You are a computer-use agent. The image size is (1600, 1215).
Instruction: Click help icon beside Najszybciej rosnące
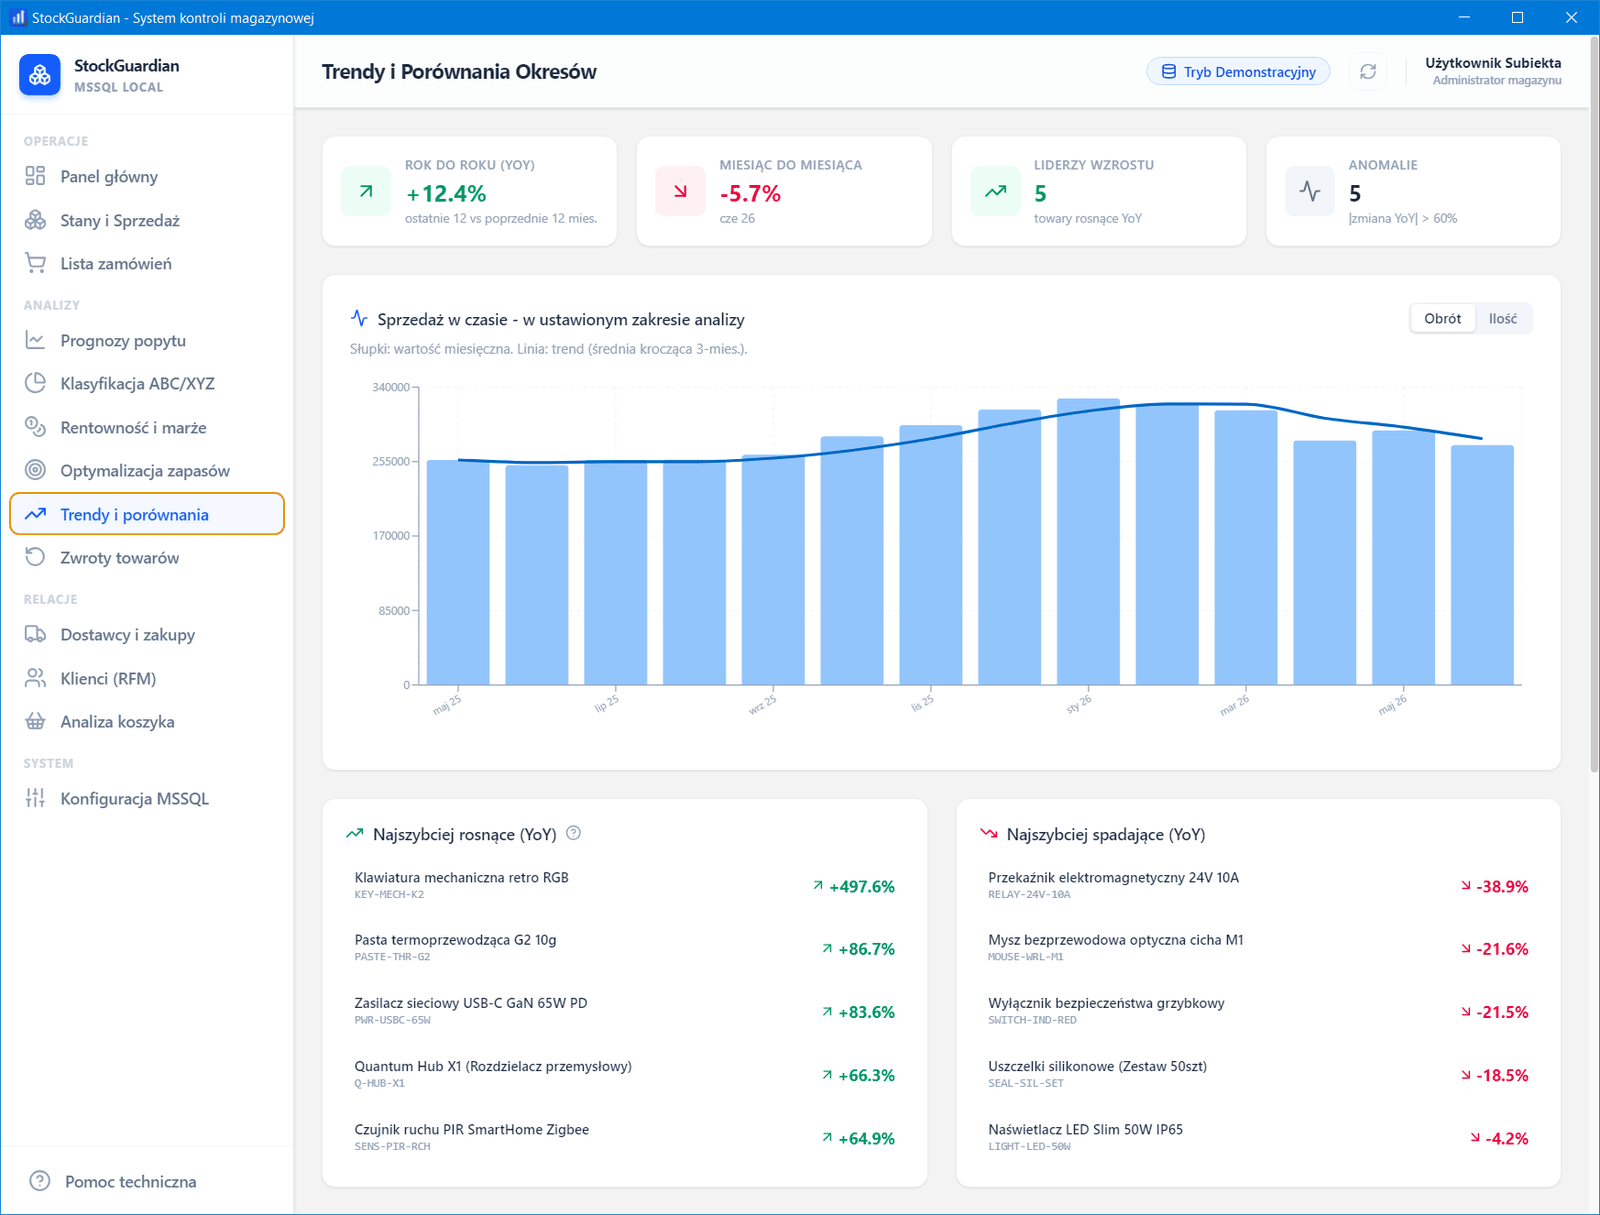click(573, 833)
